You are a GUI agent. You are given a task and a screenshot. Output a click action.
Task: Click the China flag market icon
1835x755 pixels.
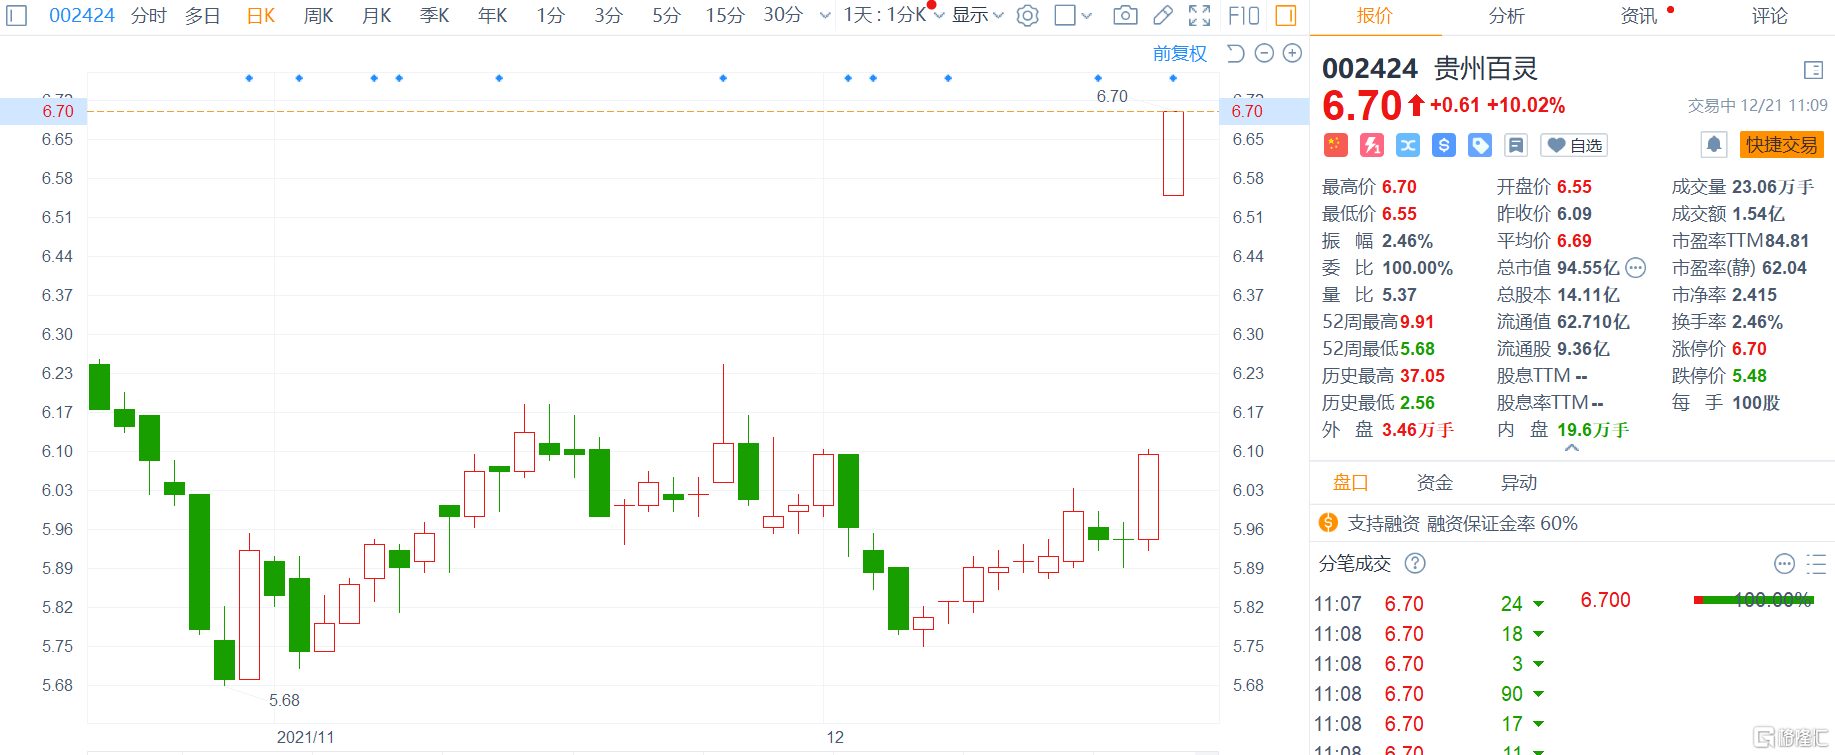tap(1335, 145)
